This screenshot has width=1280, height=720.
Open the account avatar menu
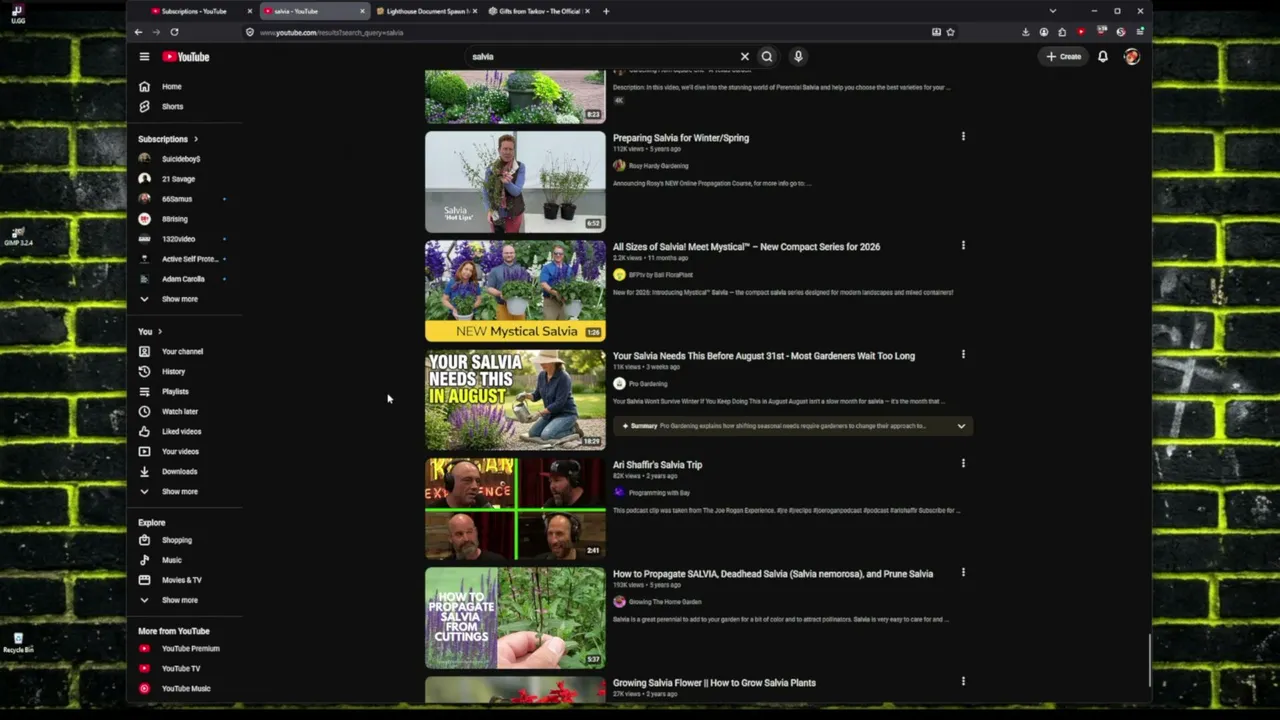pos(1131,57)
